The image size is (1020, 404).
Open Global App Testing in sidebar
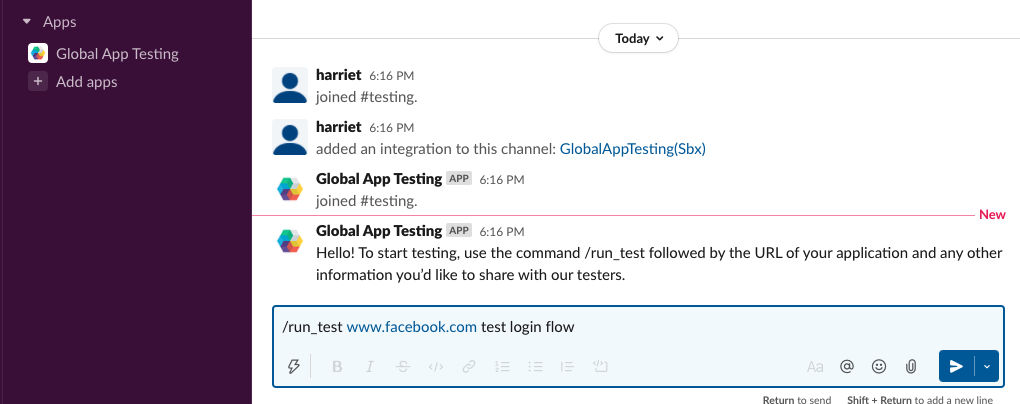pyautogui.click(x=117, y=54)
